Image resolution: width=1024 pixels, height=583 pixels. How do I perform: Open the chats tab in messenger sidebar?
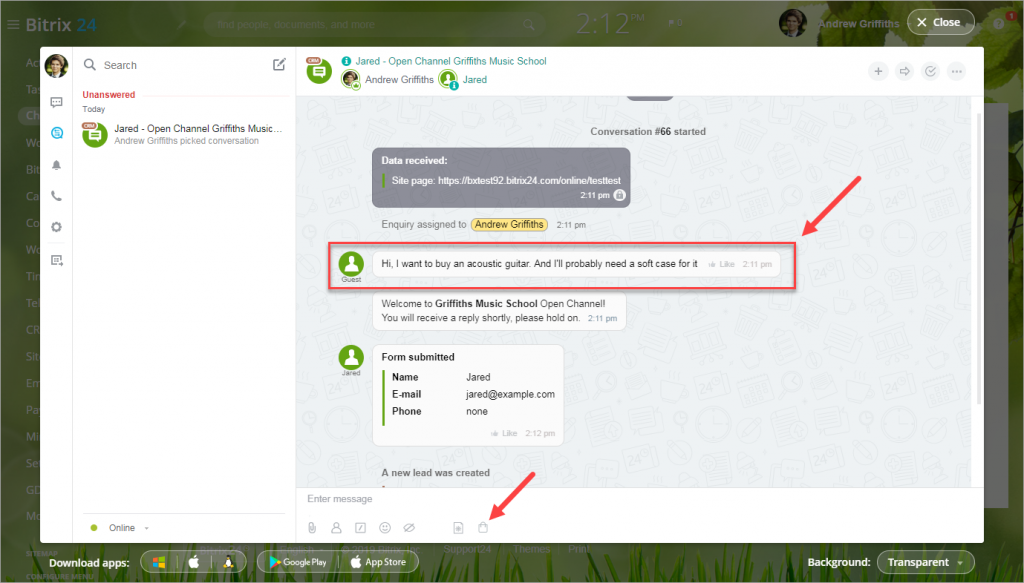pos(57,102)
